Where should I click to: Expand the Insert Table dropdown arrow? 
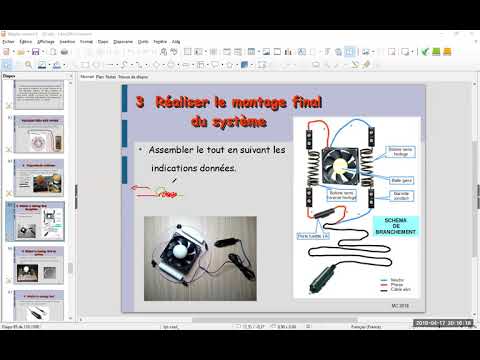pos(259,52)
